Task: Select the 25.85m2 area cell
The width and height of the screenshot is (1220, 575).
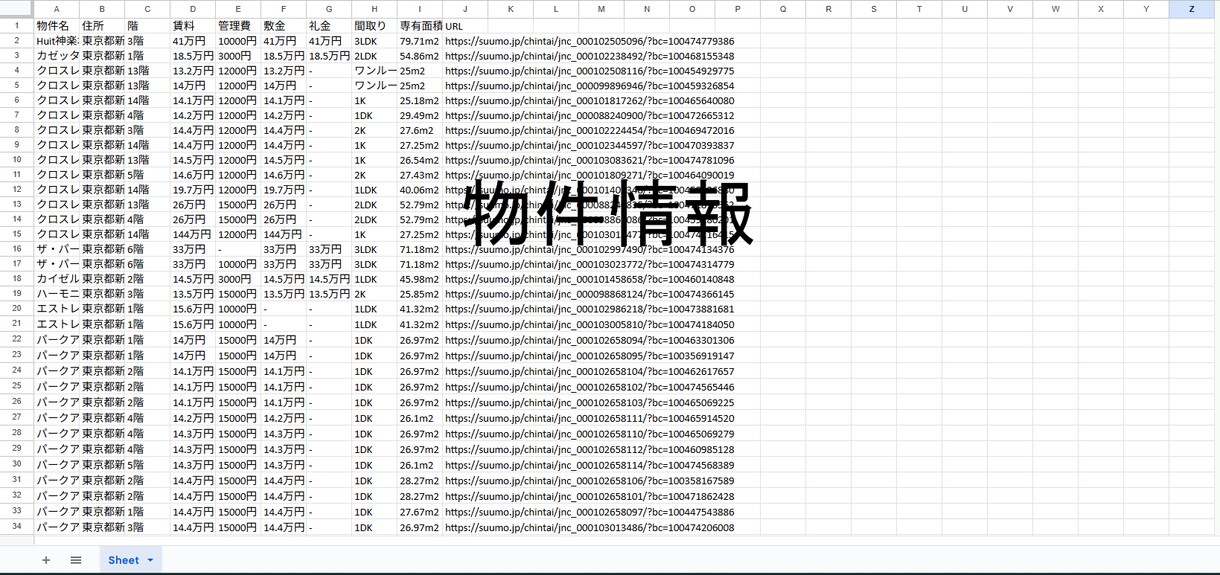Action: coord(420,294)
